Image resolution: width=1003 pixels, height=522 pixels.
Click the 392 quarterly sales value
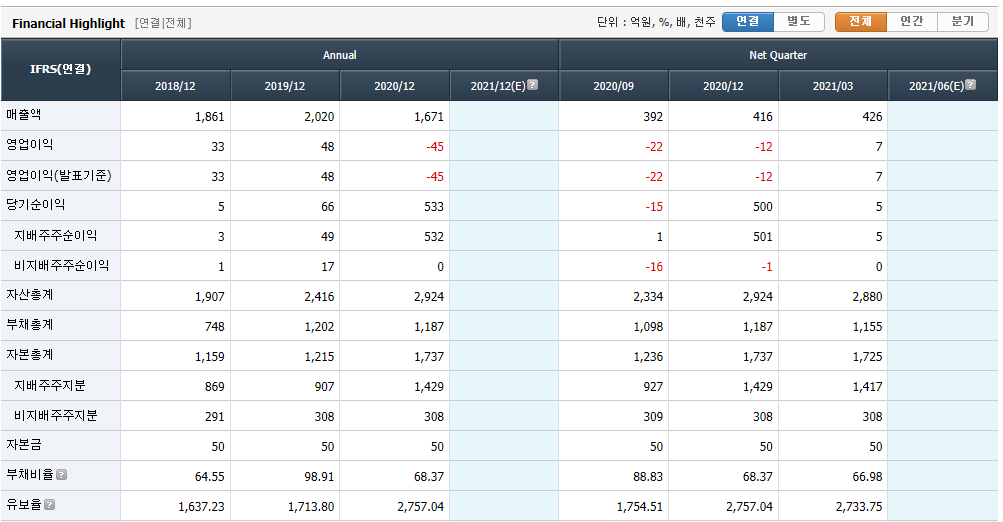click(x=653, y=117)
